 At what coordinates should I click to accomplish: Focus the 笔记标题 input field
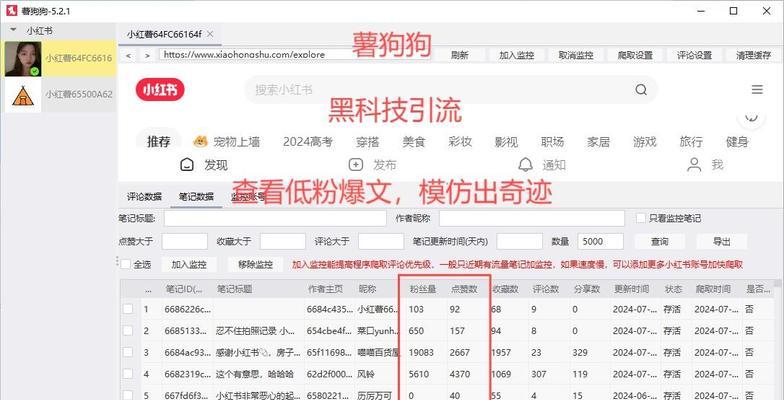[275, 218]
